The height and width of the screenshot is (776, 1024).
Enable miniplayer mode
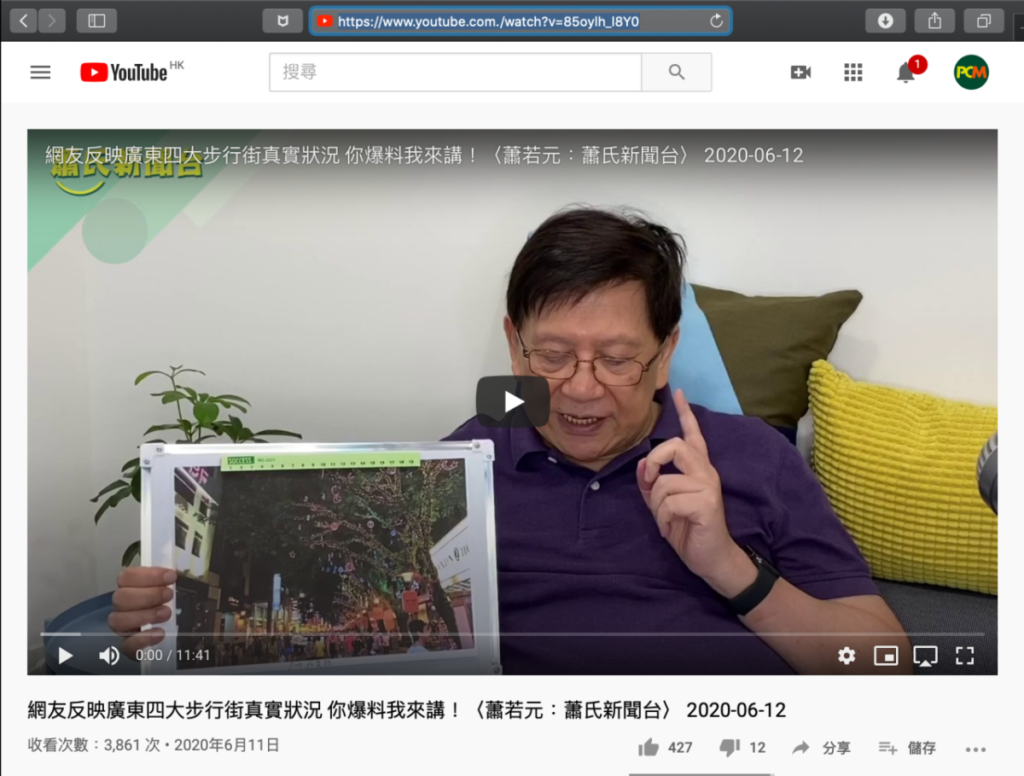pyautogui.click(x=886, y=655)
